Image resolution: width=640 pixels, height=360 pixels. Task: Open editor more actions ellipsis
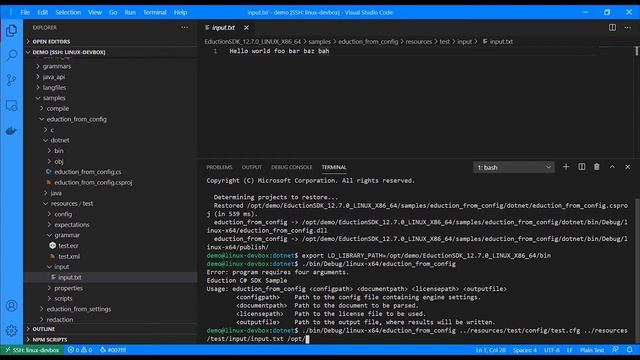(628, 27)
